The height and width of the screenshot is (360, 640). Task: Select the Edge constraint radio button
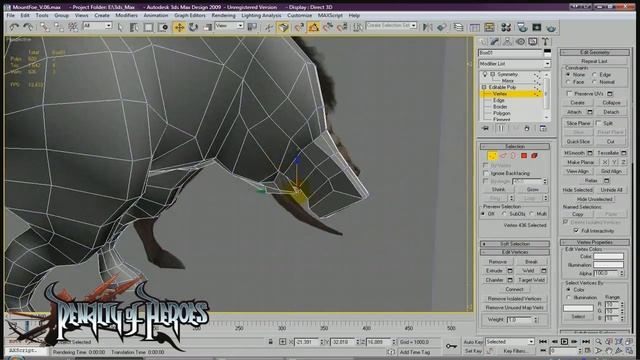pyautogui.click(x=595, y=75)
